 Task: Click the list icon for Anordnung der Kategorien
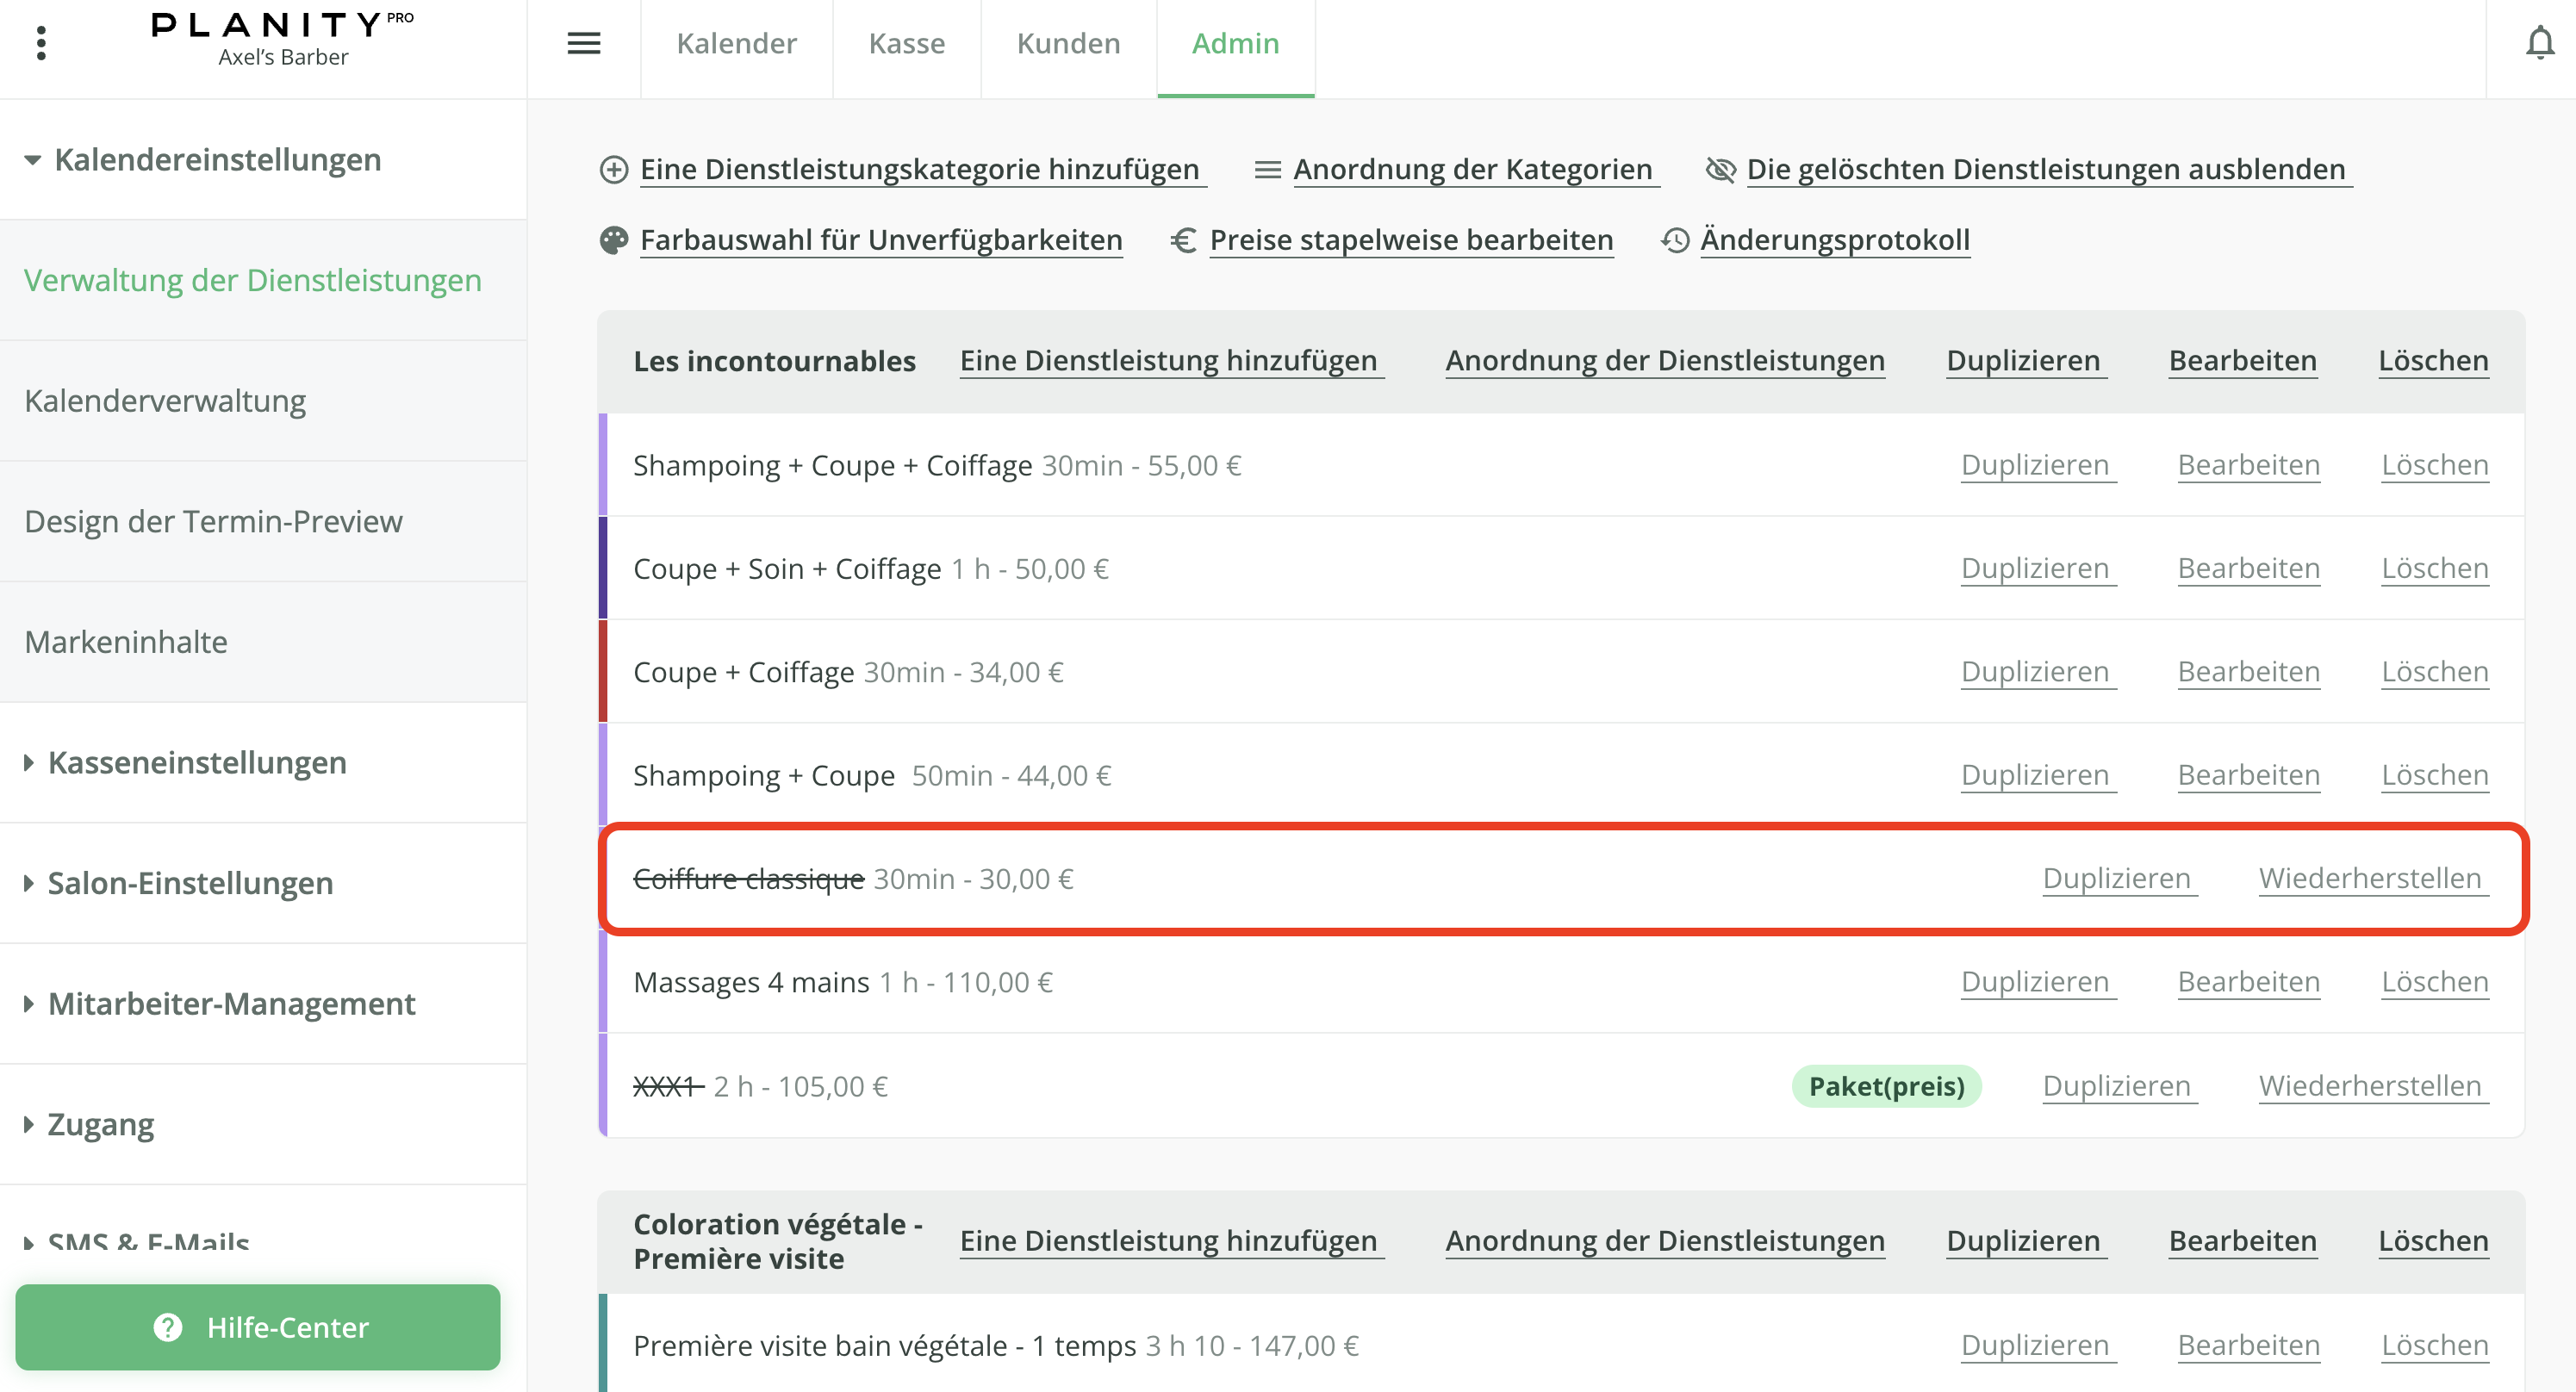(1267, 170)
